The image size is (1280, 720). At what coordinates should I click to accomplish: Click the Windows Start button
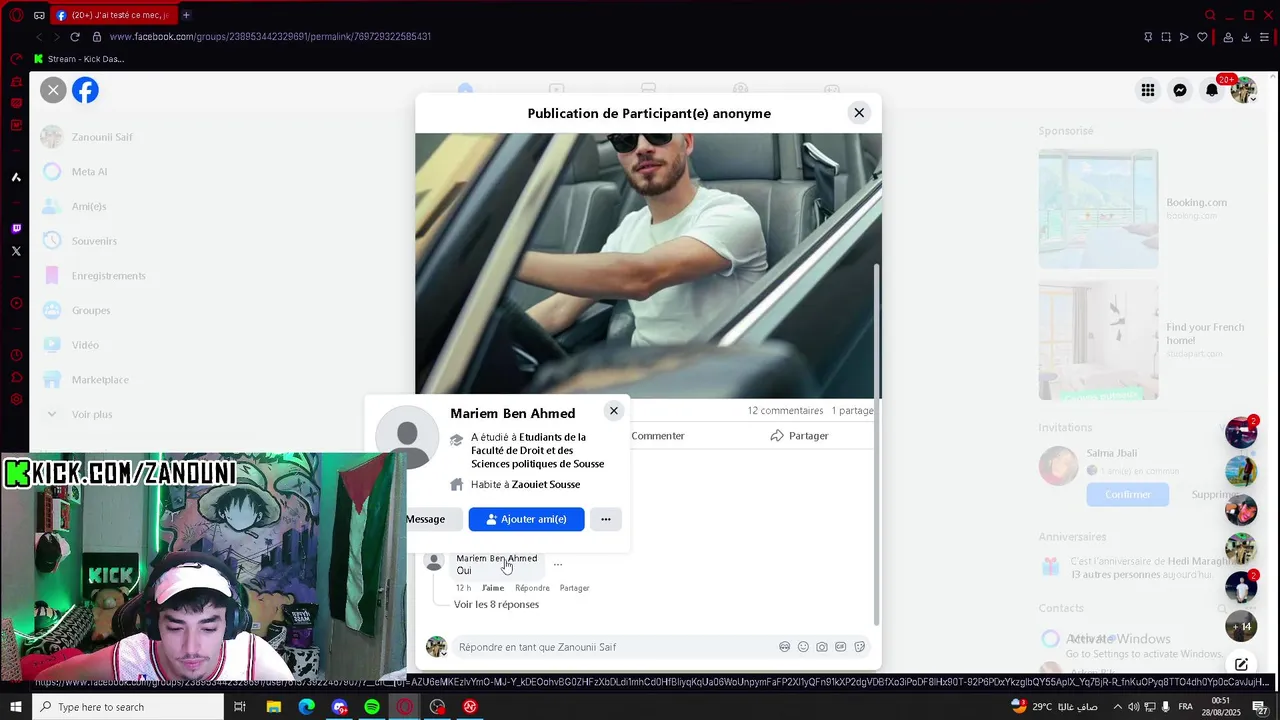click(15, 707)
